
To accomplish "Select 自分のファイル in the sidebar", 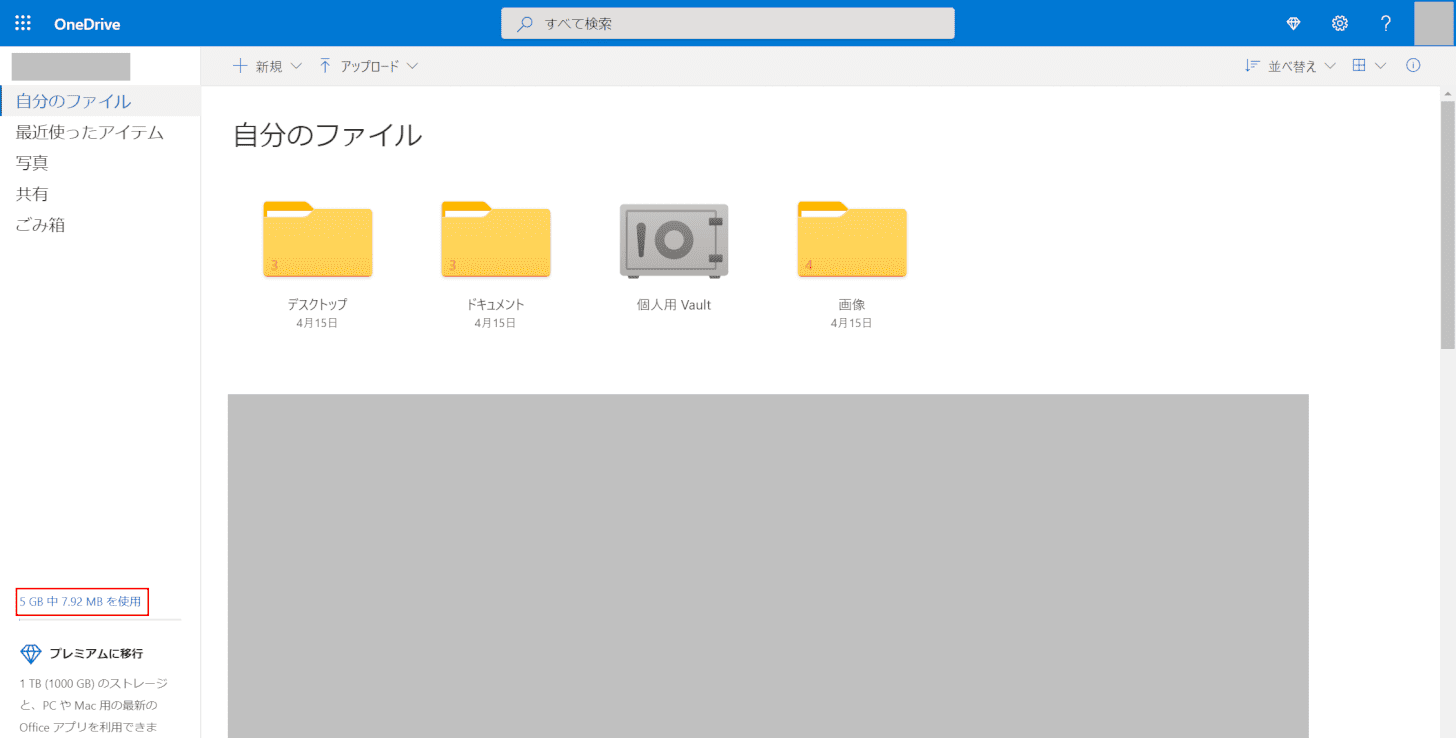I will (100, 101).
